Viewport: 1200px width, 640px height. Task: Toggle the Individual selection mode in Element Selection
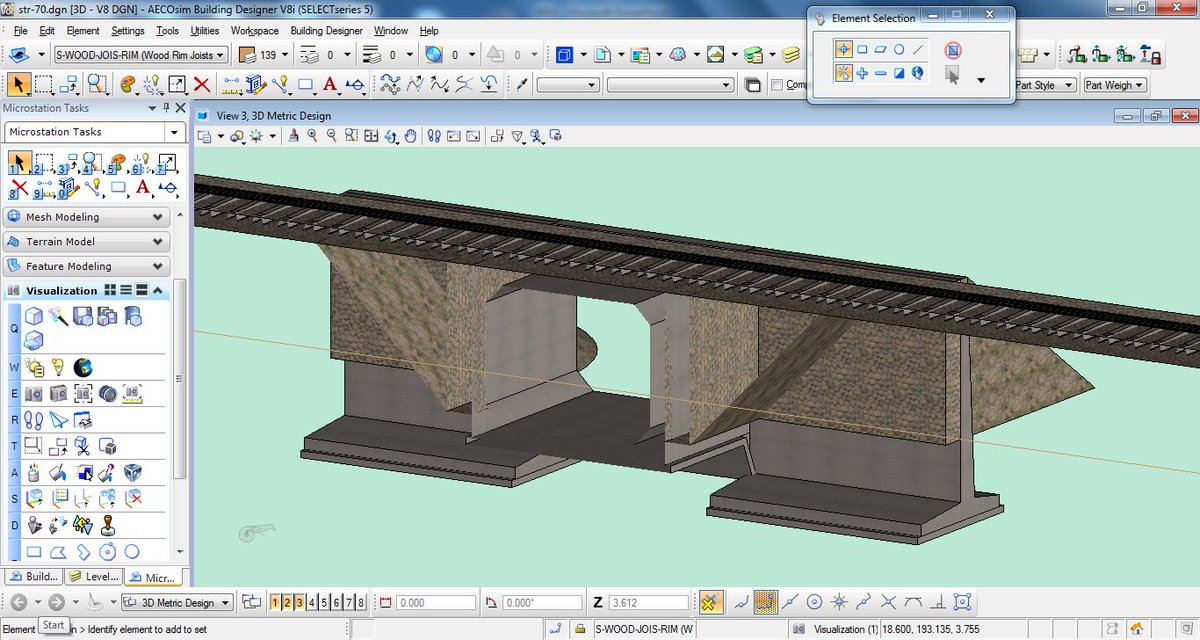tap(843, 48)
